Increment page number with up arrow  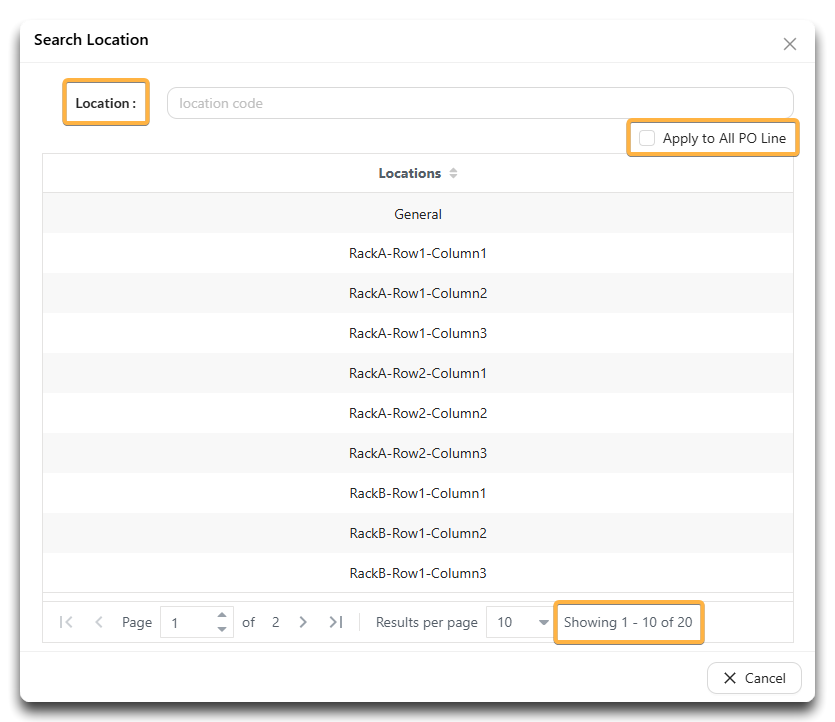[x=222, y=615]
